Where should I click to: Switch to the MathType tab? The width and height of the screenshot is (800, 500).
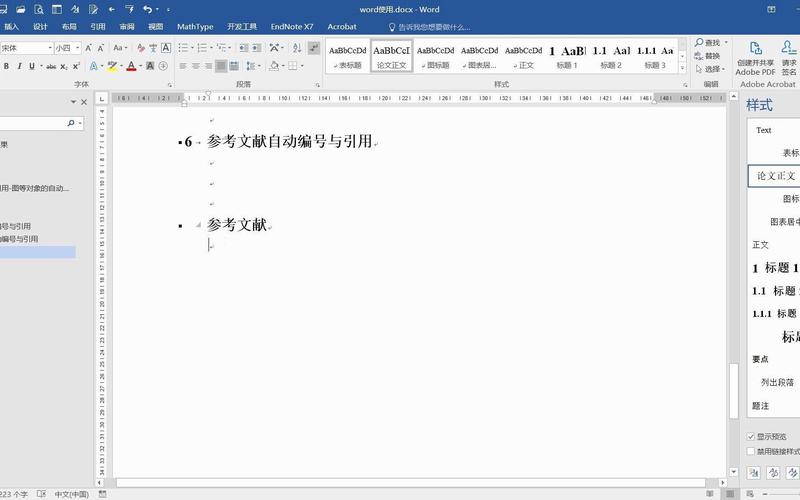pyautogui.click(x=195, y=27)
